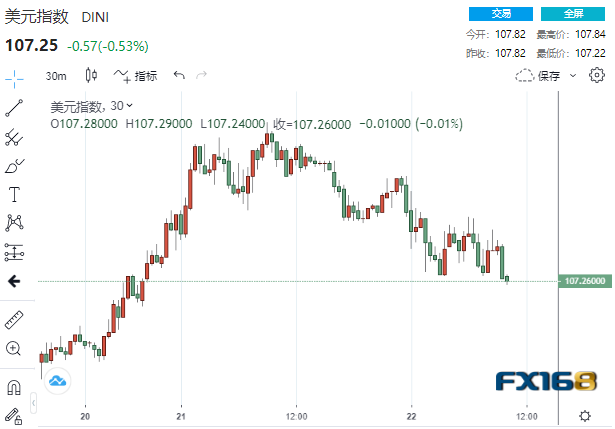This screenshot has height=429, width=615.
Task: Expand the 保存 save options chevron
Action: coord(573,76)
